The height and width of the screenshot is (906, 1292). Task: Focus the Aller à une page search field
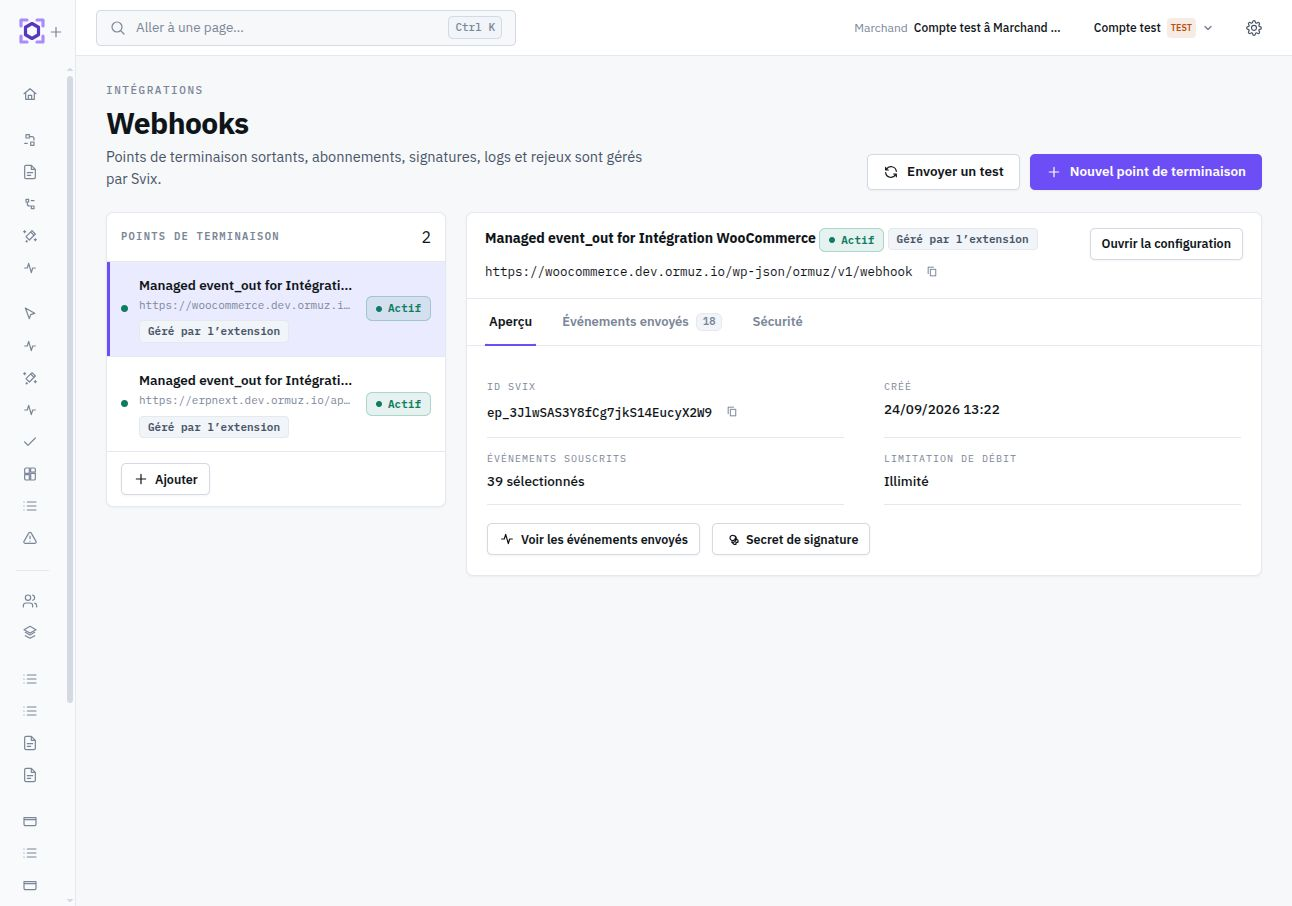[x=306, y=28]
